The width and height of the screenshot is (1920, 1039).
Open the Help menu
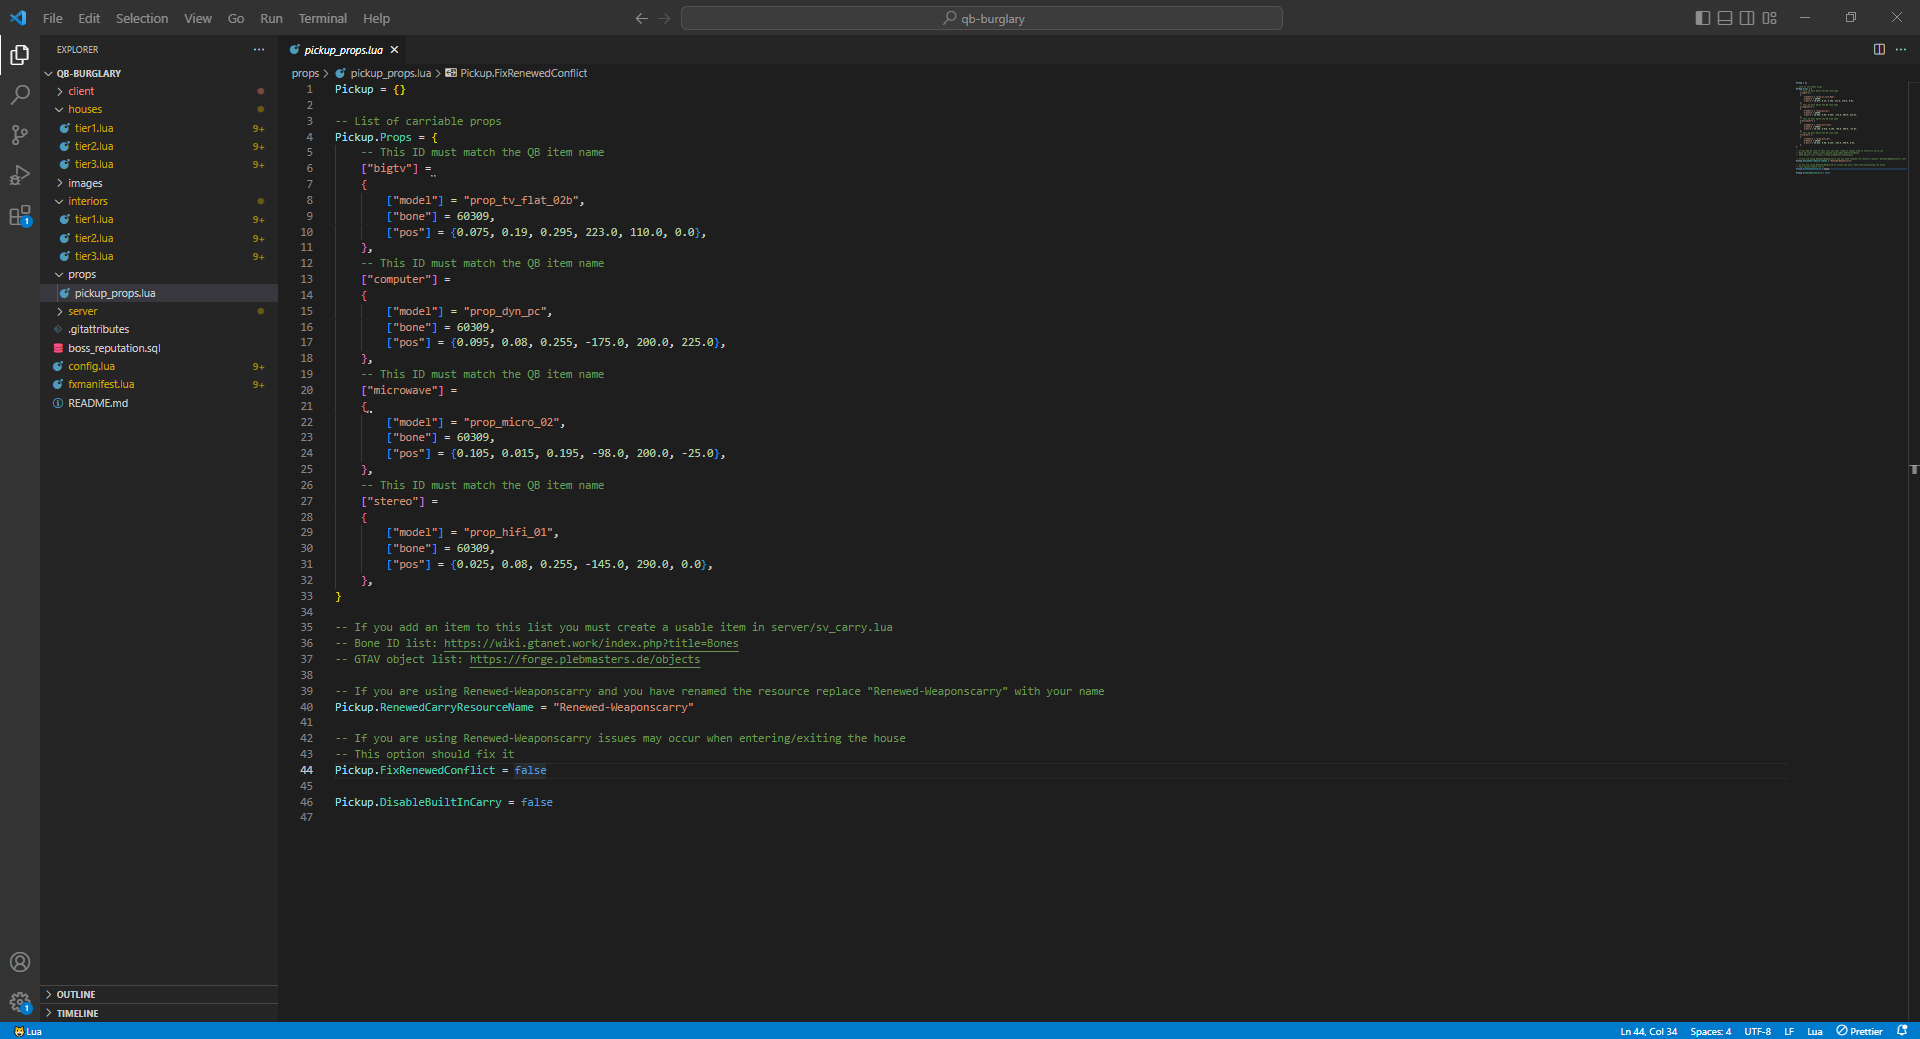point(376,18)
